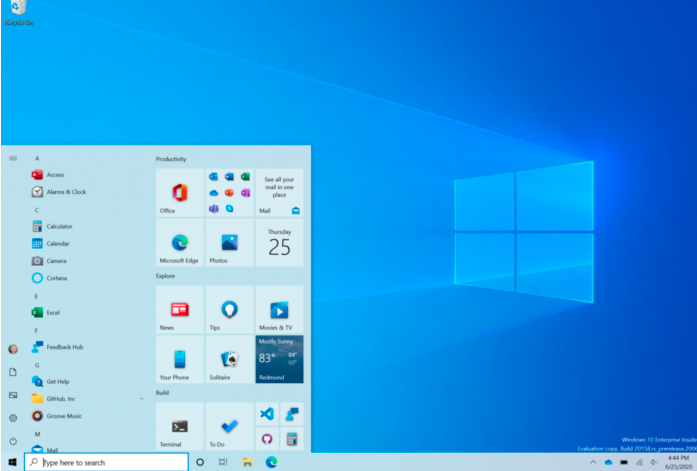Launch the Microsoft Edge tile
The width and height of the screenshot is (697, 471).
tap(180, 243)
